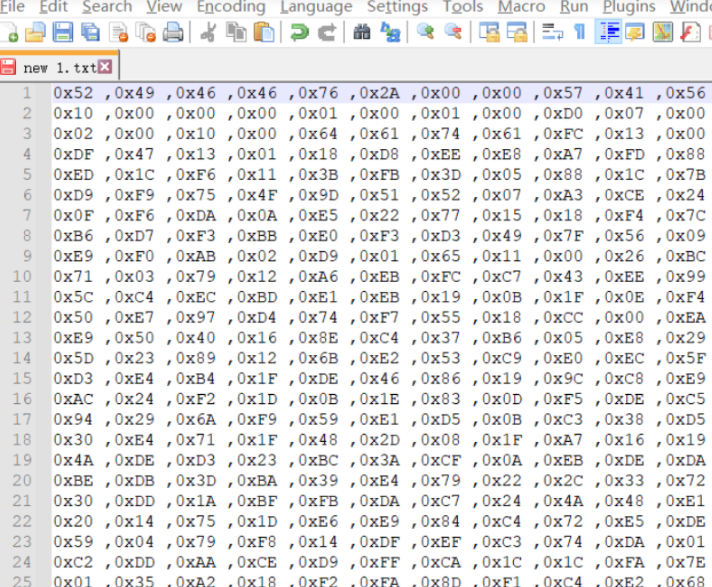
Task: Click the Open file folder icon
Action: 35,32
